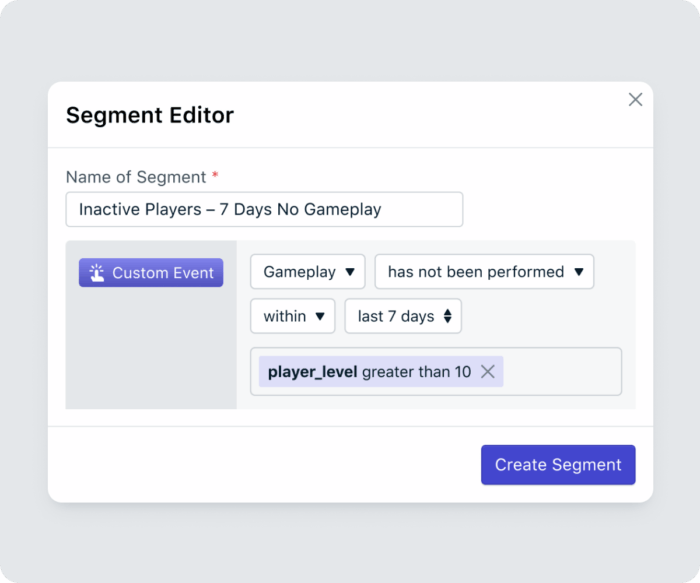Select the "player_level greater than 10" filter tag
This screenshot has height=583, width=700.
pos(368,372)
